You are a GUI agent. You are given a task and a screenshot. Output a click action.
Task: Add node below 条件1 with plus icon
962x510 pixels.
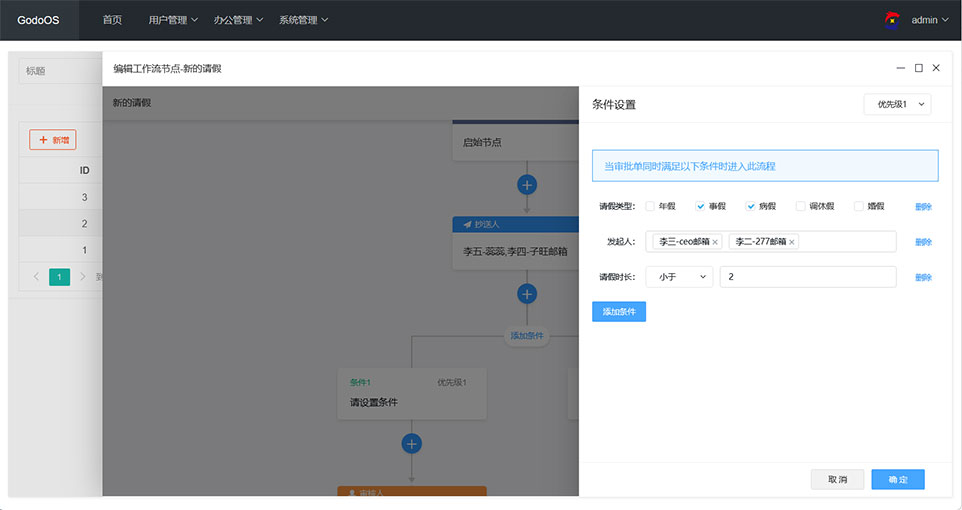(x=412, y=444)
